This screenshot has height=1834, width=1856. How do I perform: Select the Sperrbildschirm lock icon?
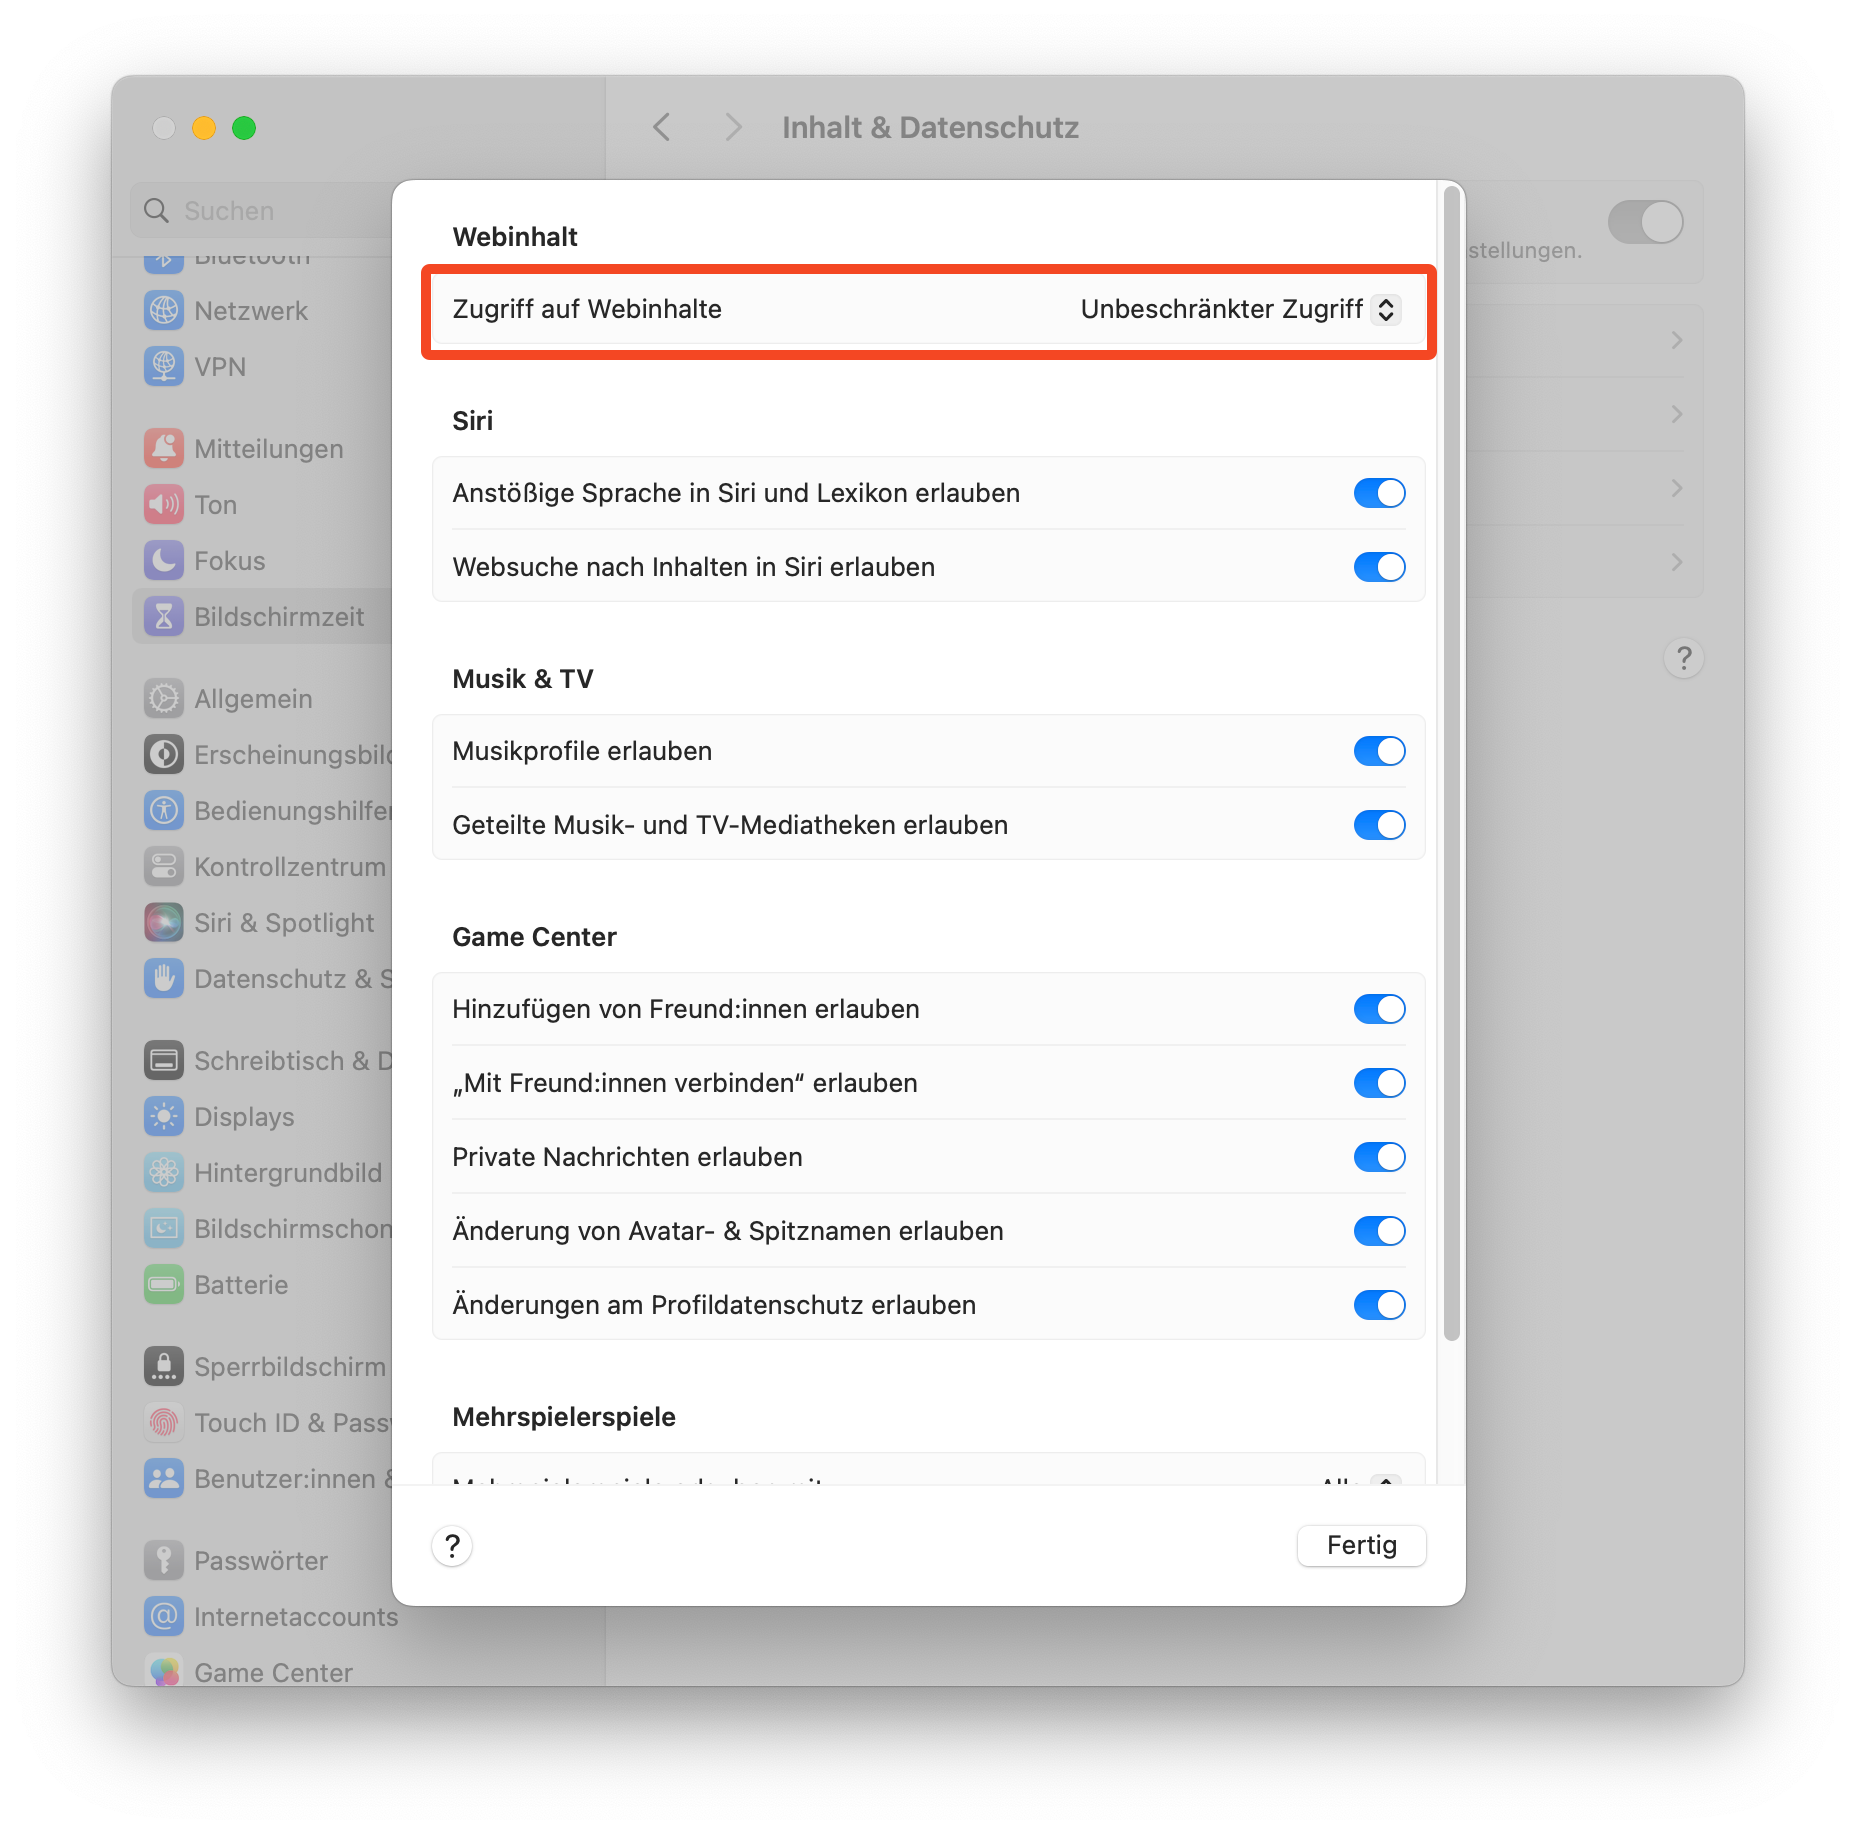tap(164, 1367)
